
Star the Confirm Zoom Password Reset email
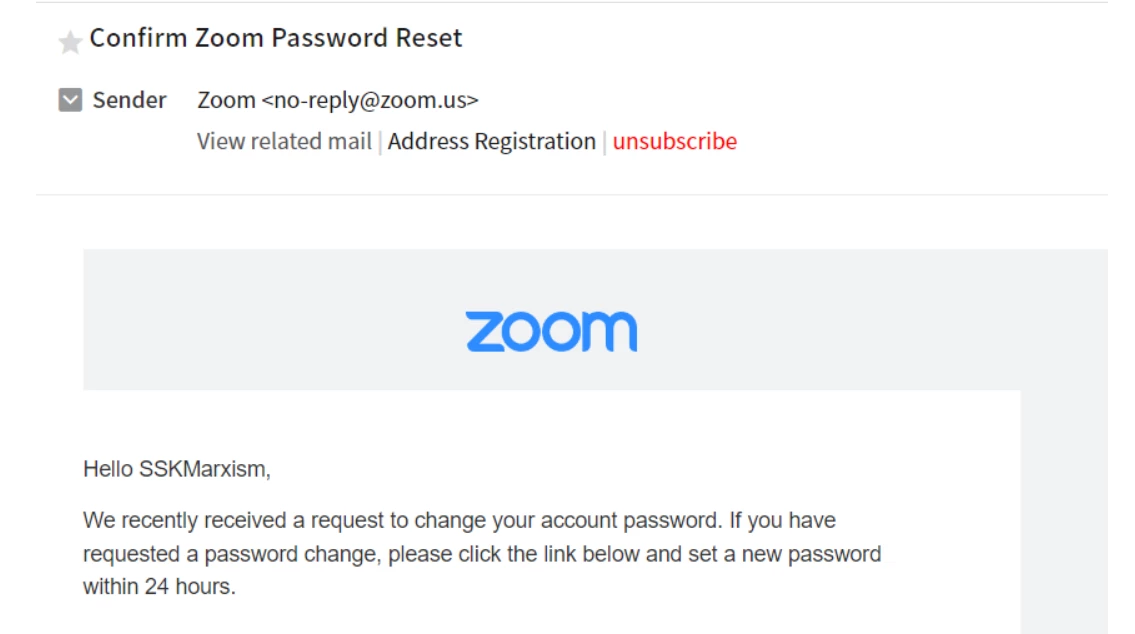[70, 42]
